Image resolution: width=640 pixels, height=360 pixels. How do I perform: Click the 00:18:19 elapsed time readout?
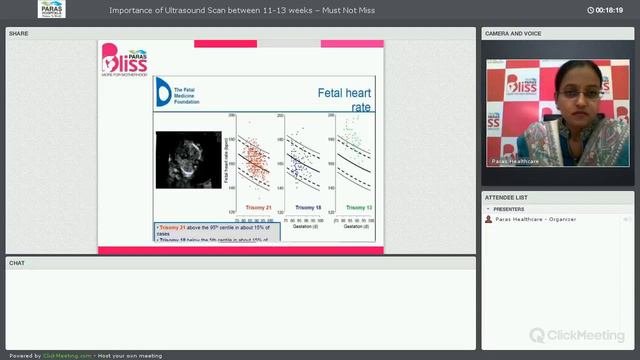click(x=609, y=10)
